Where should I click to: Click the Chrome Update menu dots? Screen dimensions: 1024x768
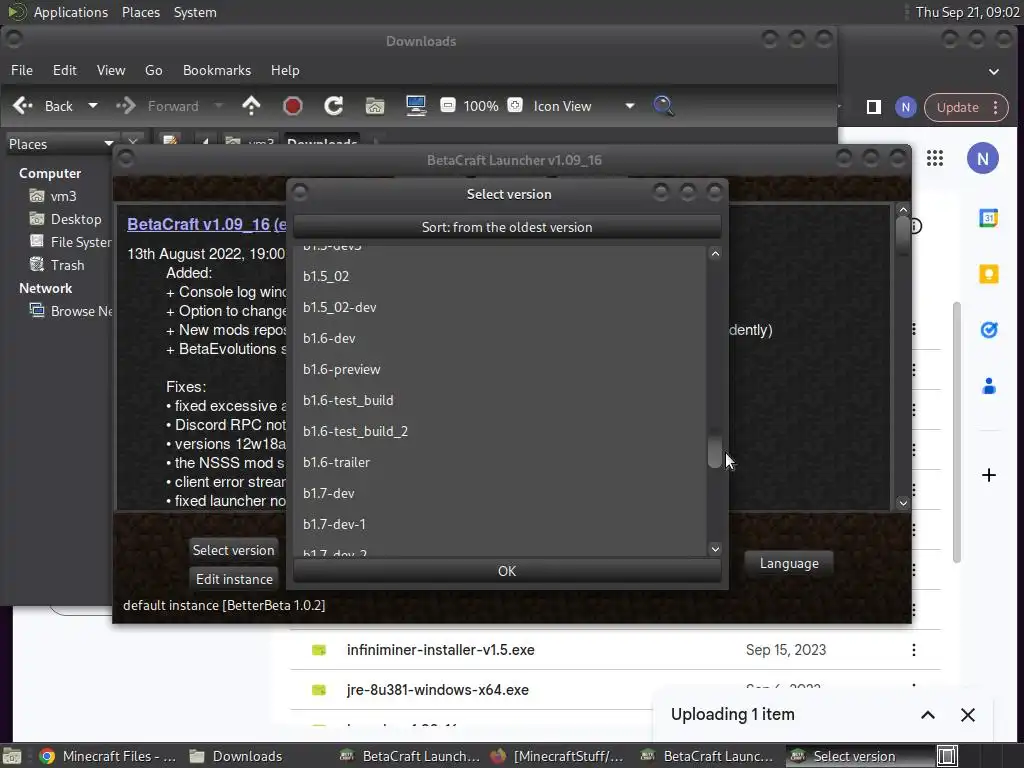pyautogui.click(x=995, y=107)
